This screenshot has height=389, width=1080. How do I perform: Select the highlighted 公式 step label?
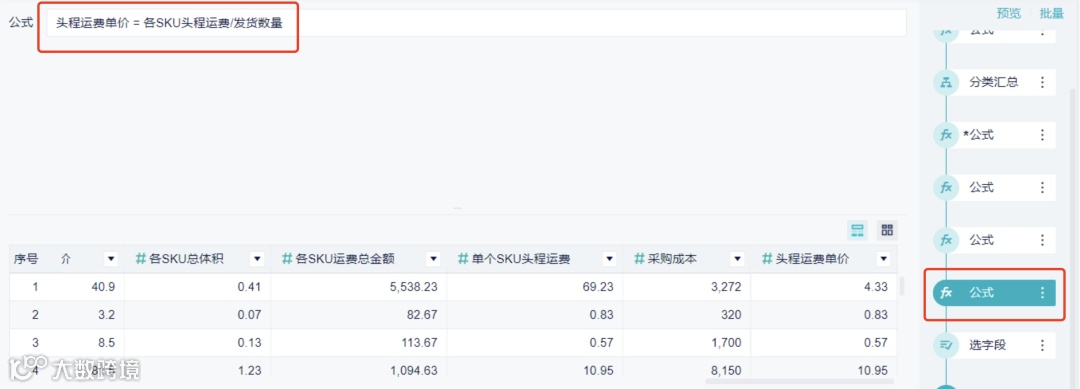[x=982, y=293]
